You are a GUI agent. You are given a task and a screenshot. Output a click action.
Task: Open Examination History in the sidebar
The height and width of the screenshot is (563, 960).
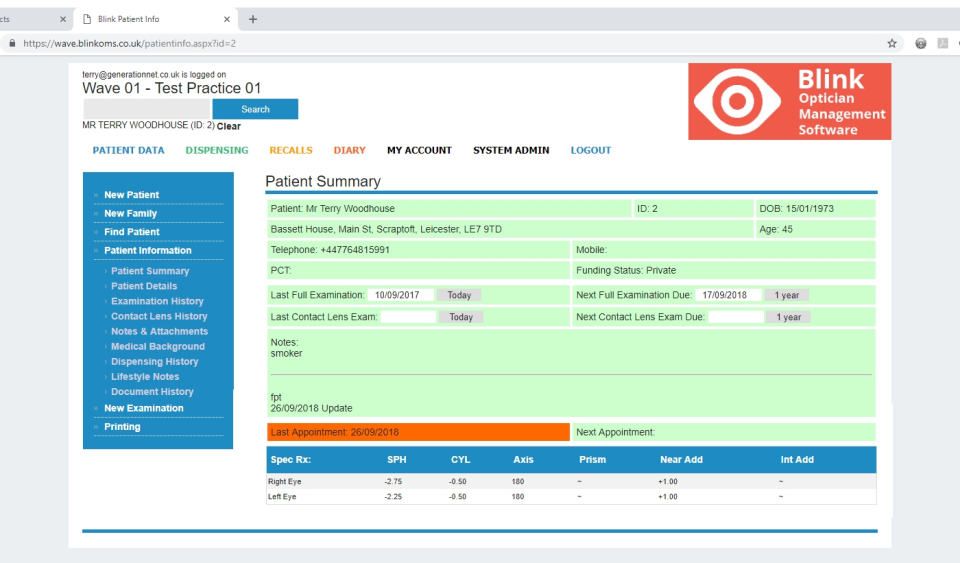tap(157, 301)
